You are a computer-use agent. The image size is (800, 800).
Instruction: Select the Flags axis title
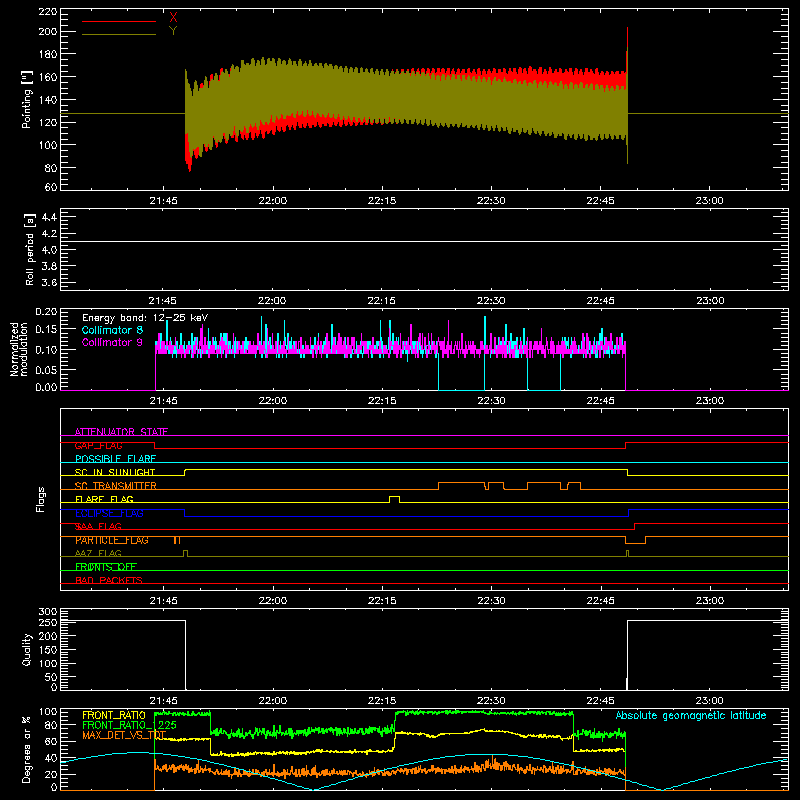[40, 499]
